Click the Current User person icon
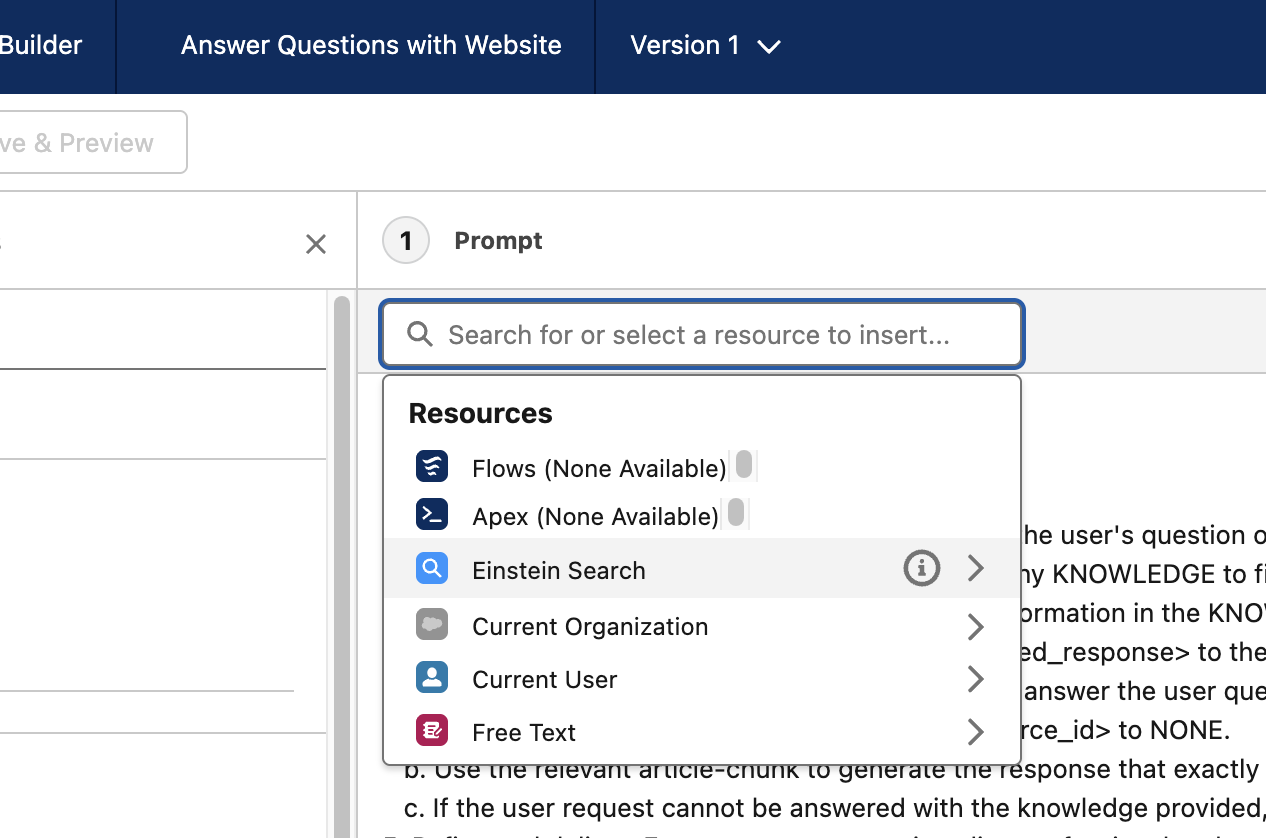 point(432,679)
